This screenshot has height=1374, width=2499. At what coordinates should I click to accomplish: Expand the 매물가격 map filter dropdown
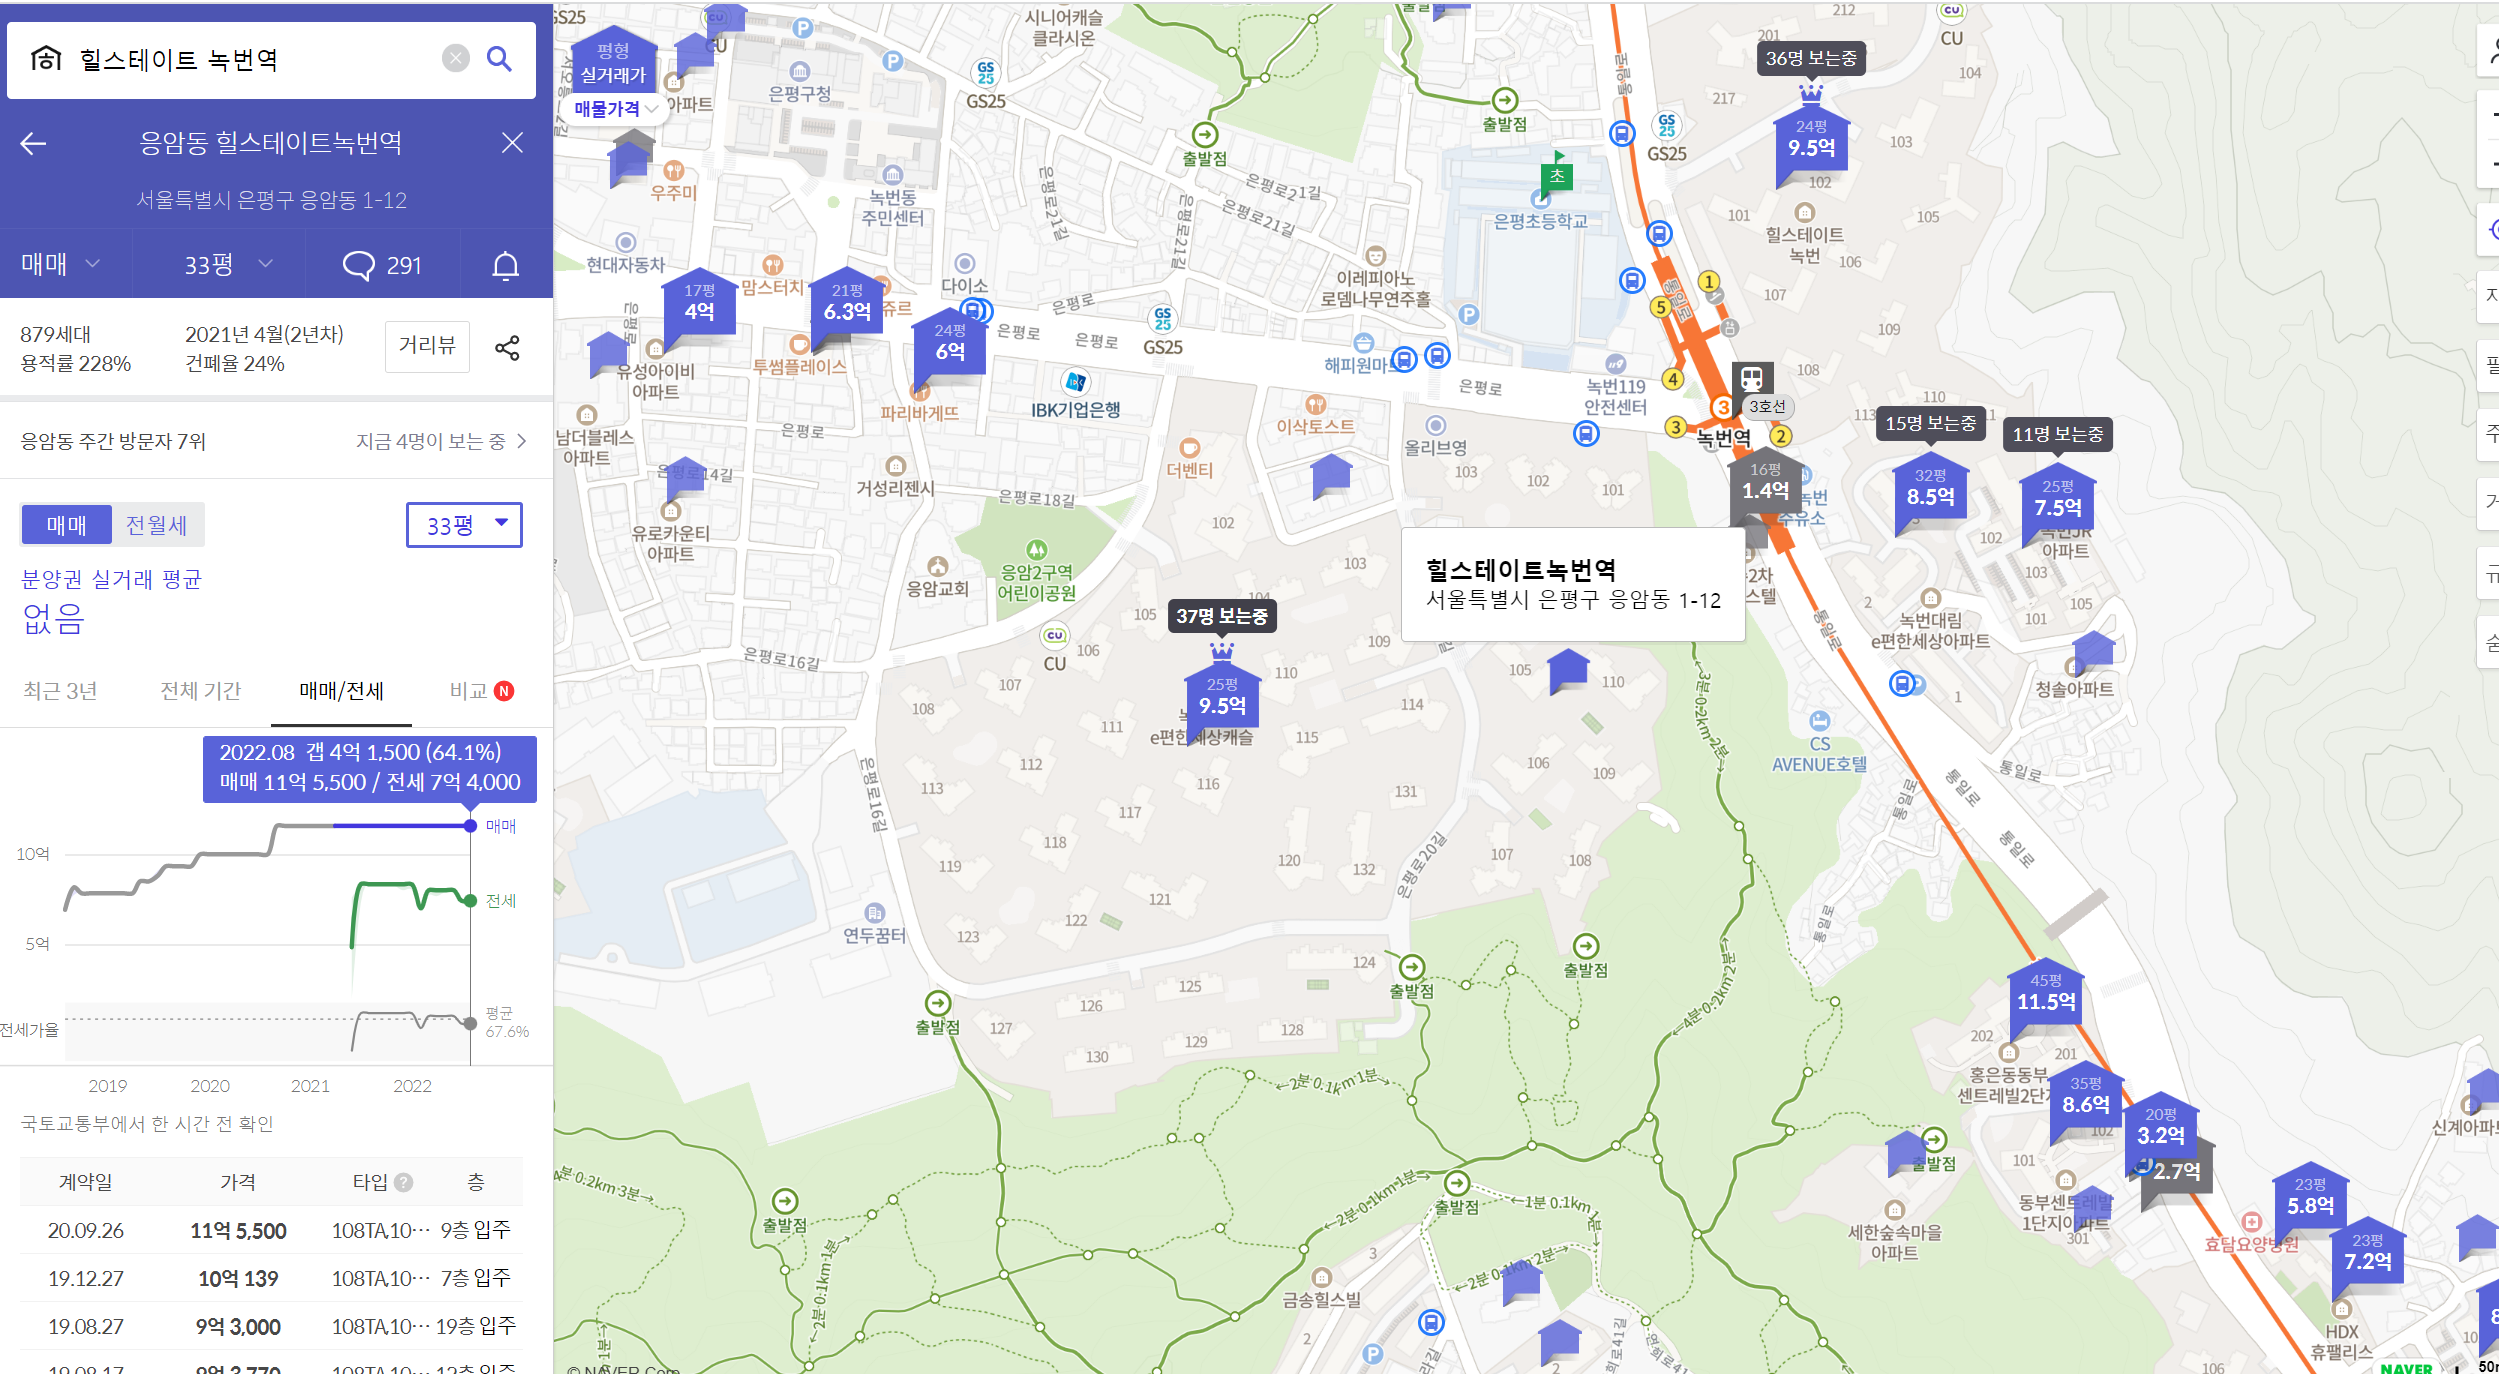click(614, 109)
